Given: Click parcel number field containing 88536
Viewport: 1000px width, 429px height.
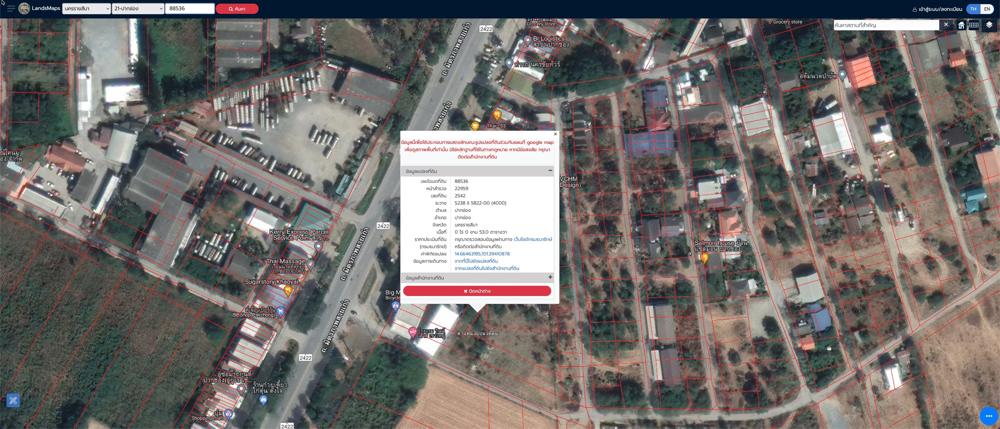Looking at the screenshot, I should tap(189, 9).
